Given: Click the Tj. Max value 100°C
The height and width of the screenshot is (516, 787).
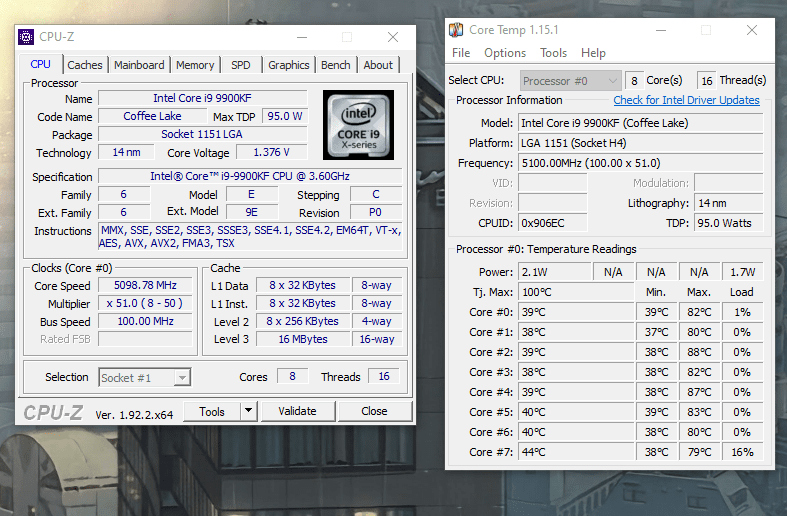Looking at the screenshot, I should click(x=576, y=292).
